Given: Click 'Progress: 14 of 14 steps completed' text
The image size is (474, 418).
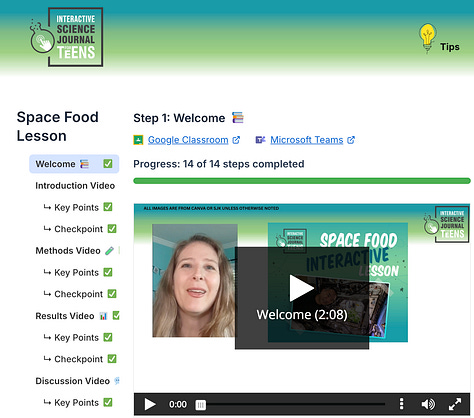Looking at the screenshot, I should [219, 164].
